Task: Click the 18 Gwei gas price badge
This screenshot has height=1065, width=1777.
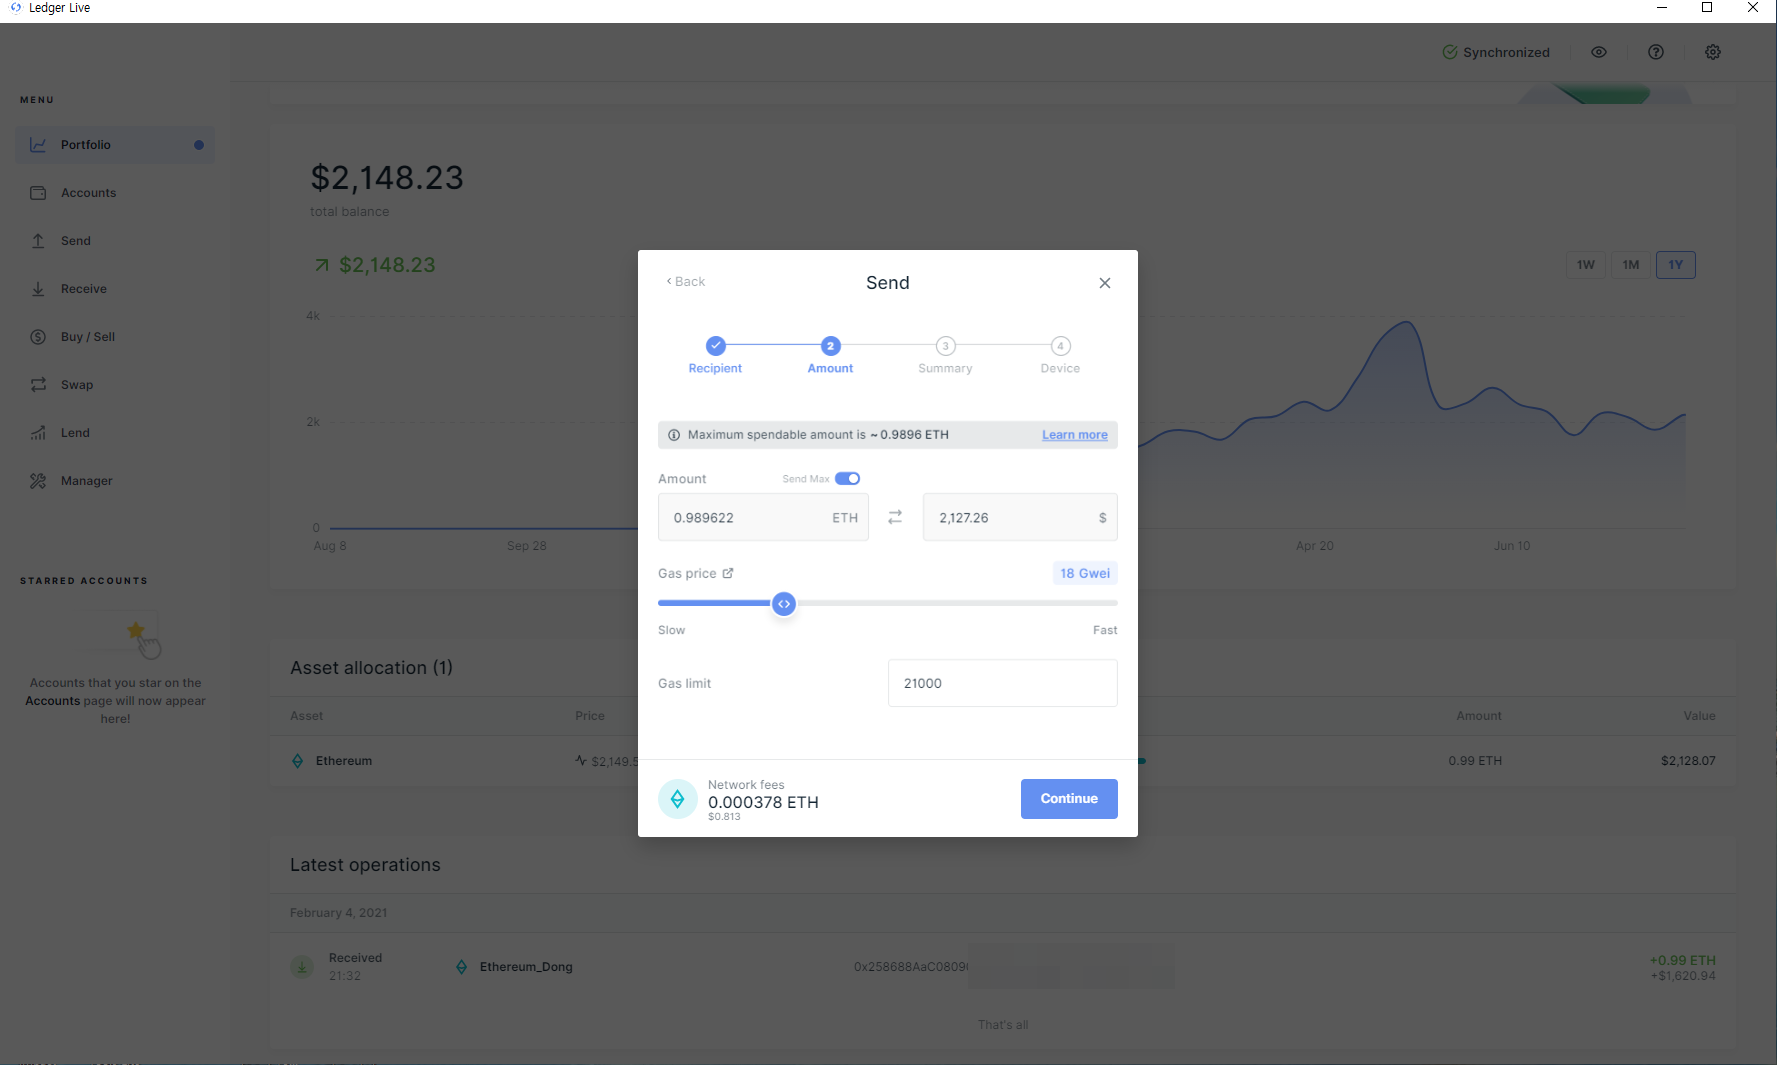Action: (1085, 573)
